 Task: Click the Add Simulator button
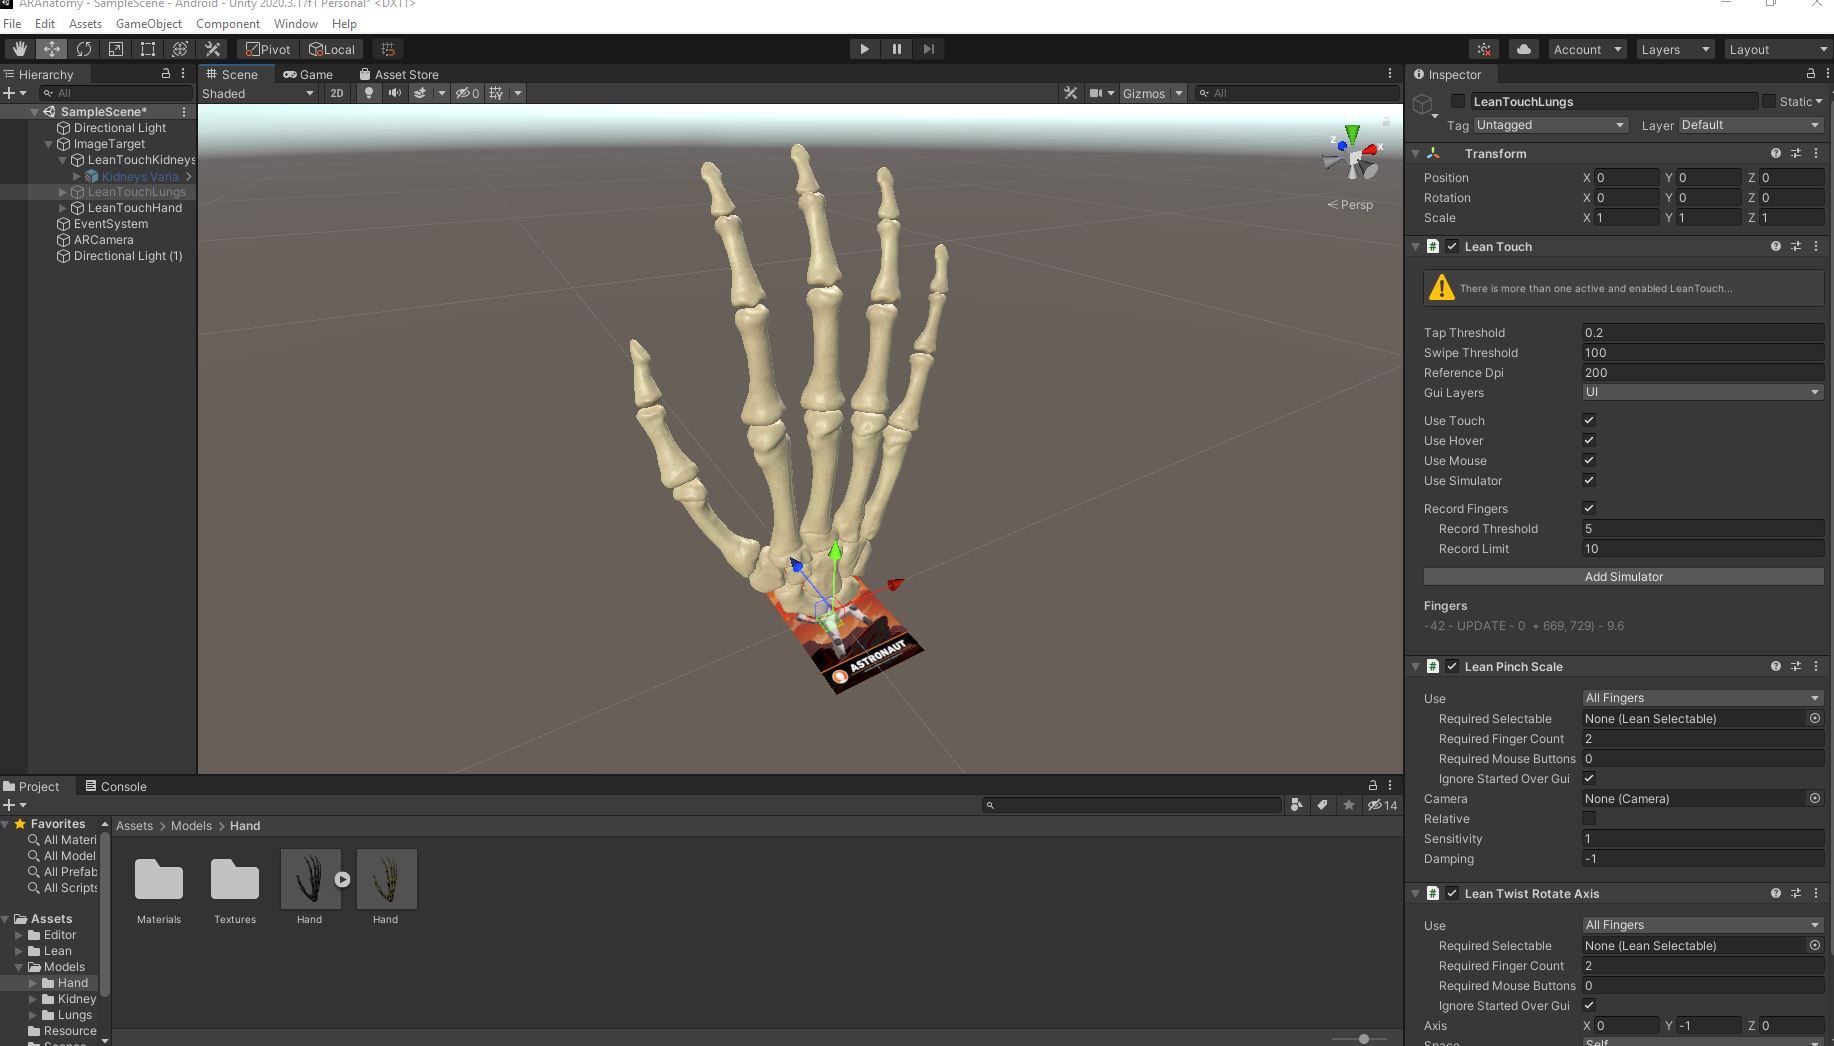(1623, 577)
